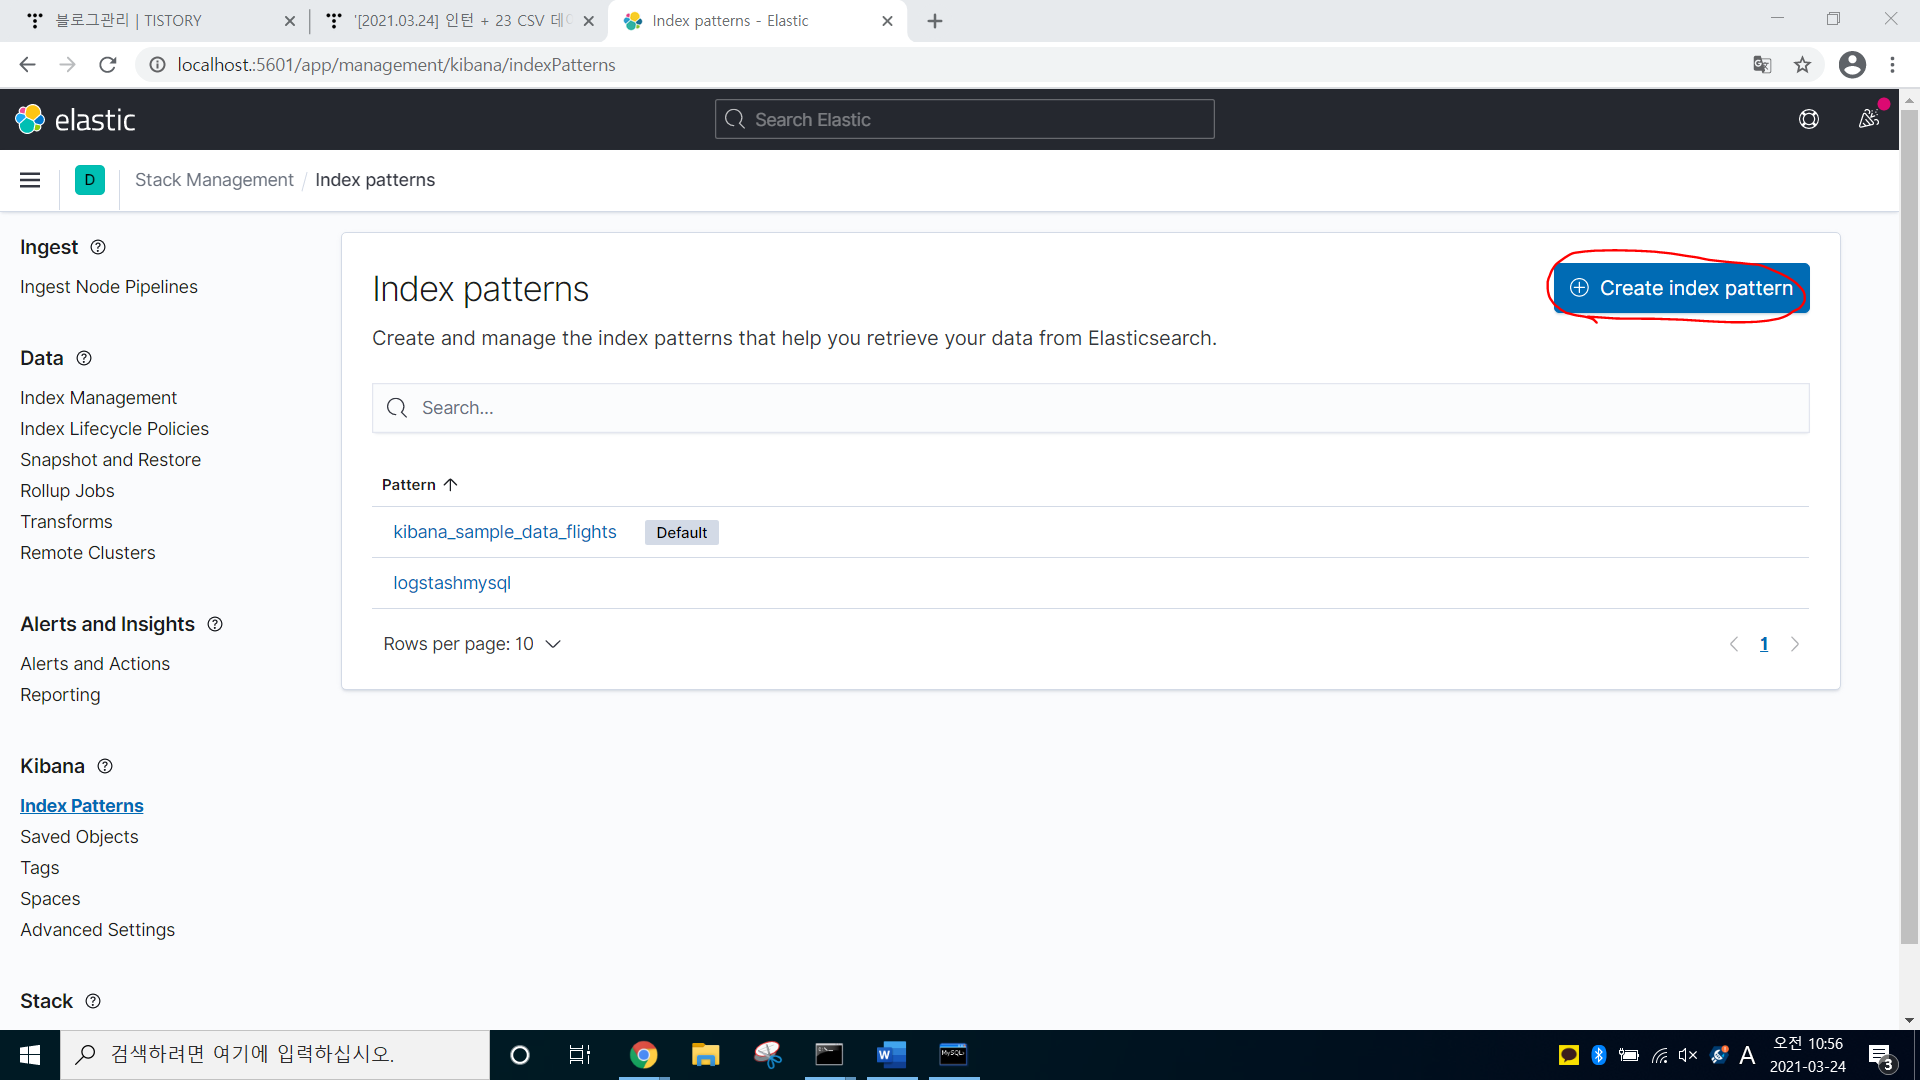Open the newsfeed icon with notification dot
This screenshot has width=1920, height=1080.
pos(1868,119)
